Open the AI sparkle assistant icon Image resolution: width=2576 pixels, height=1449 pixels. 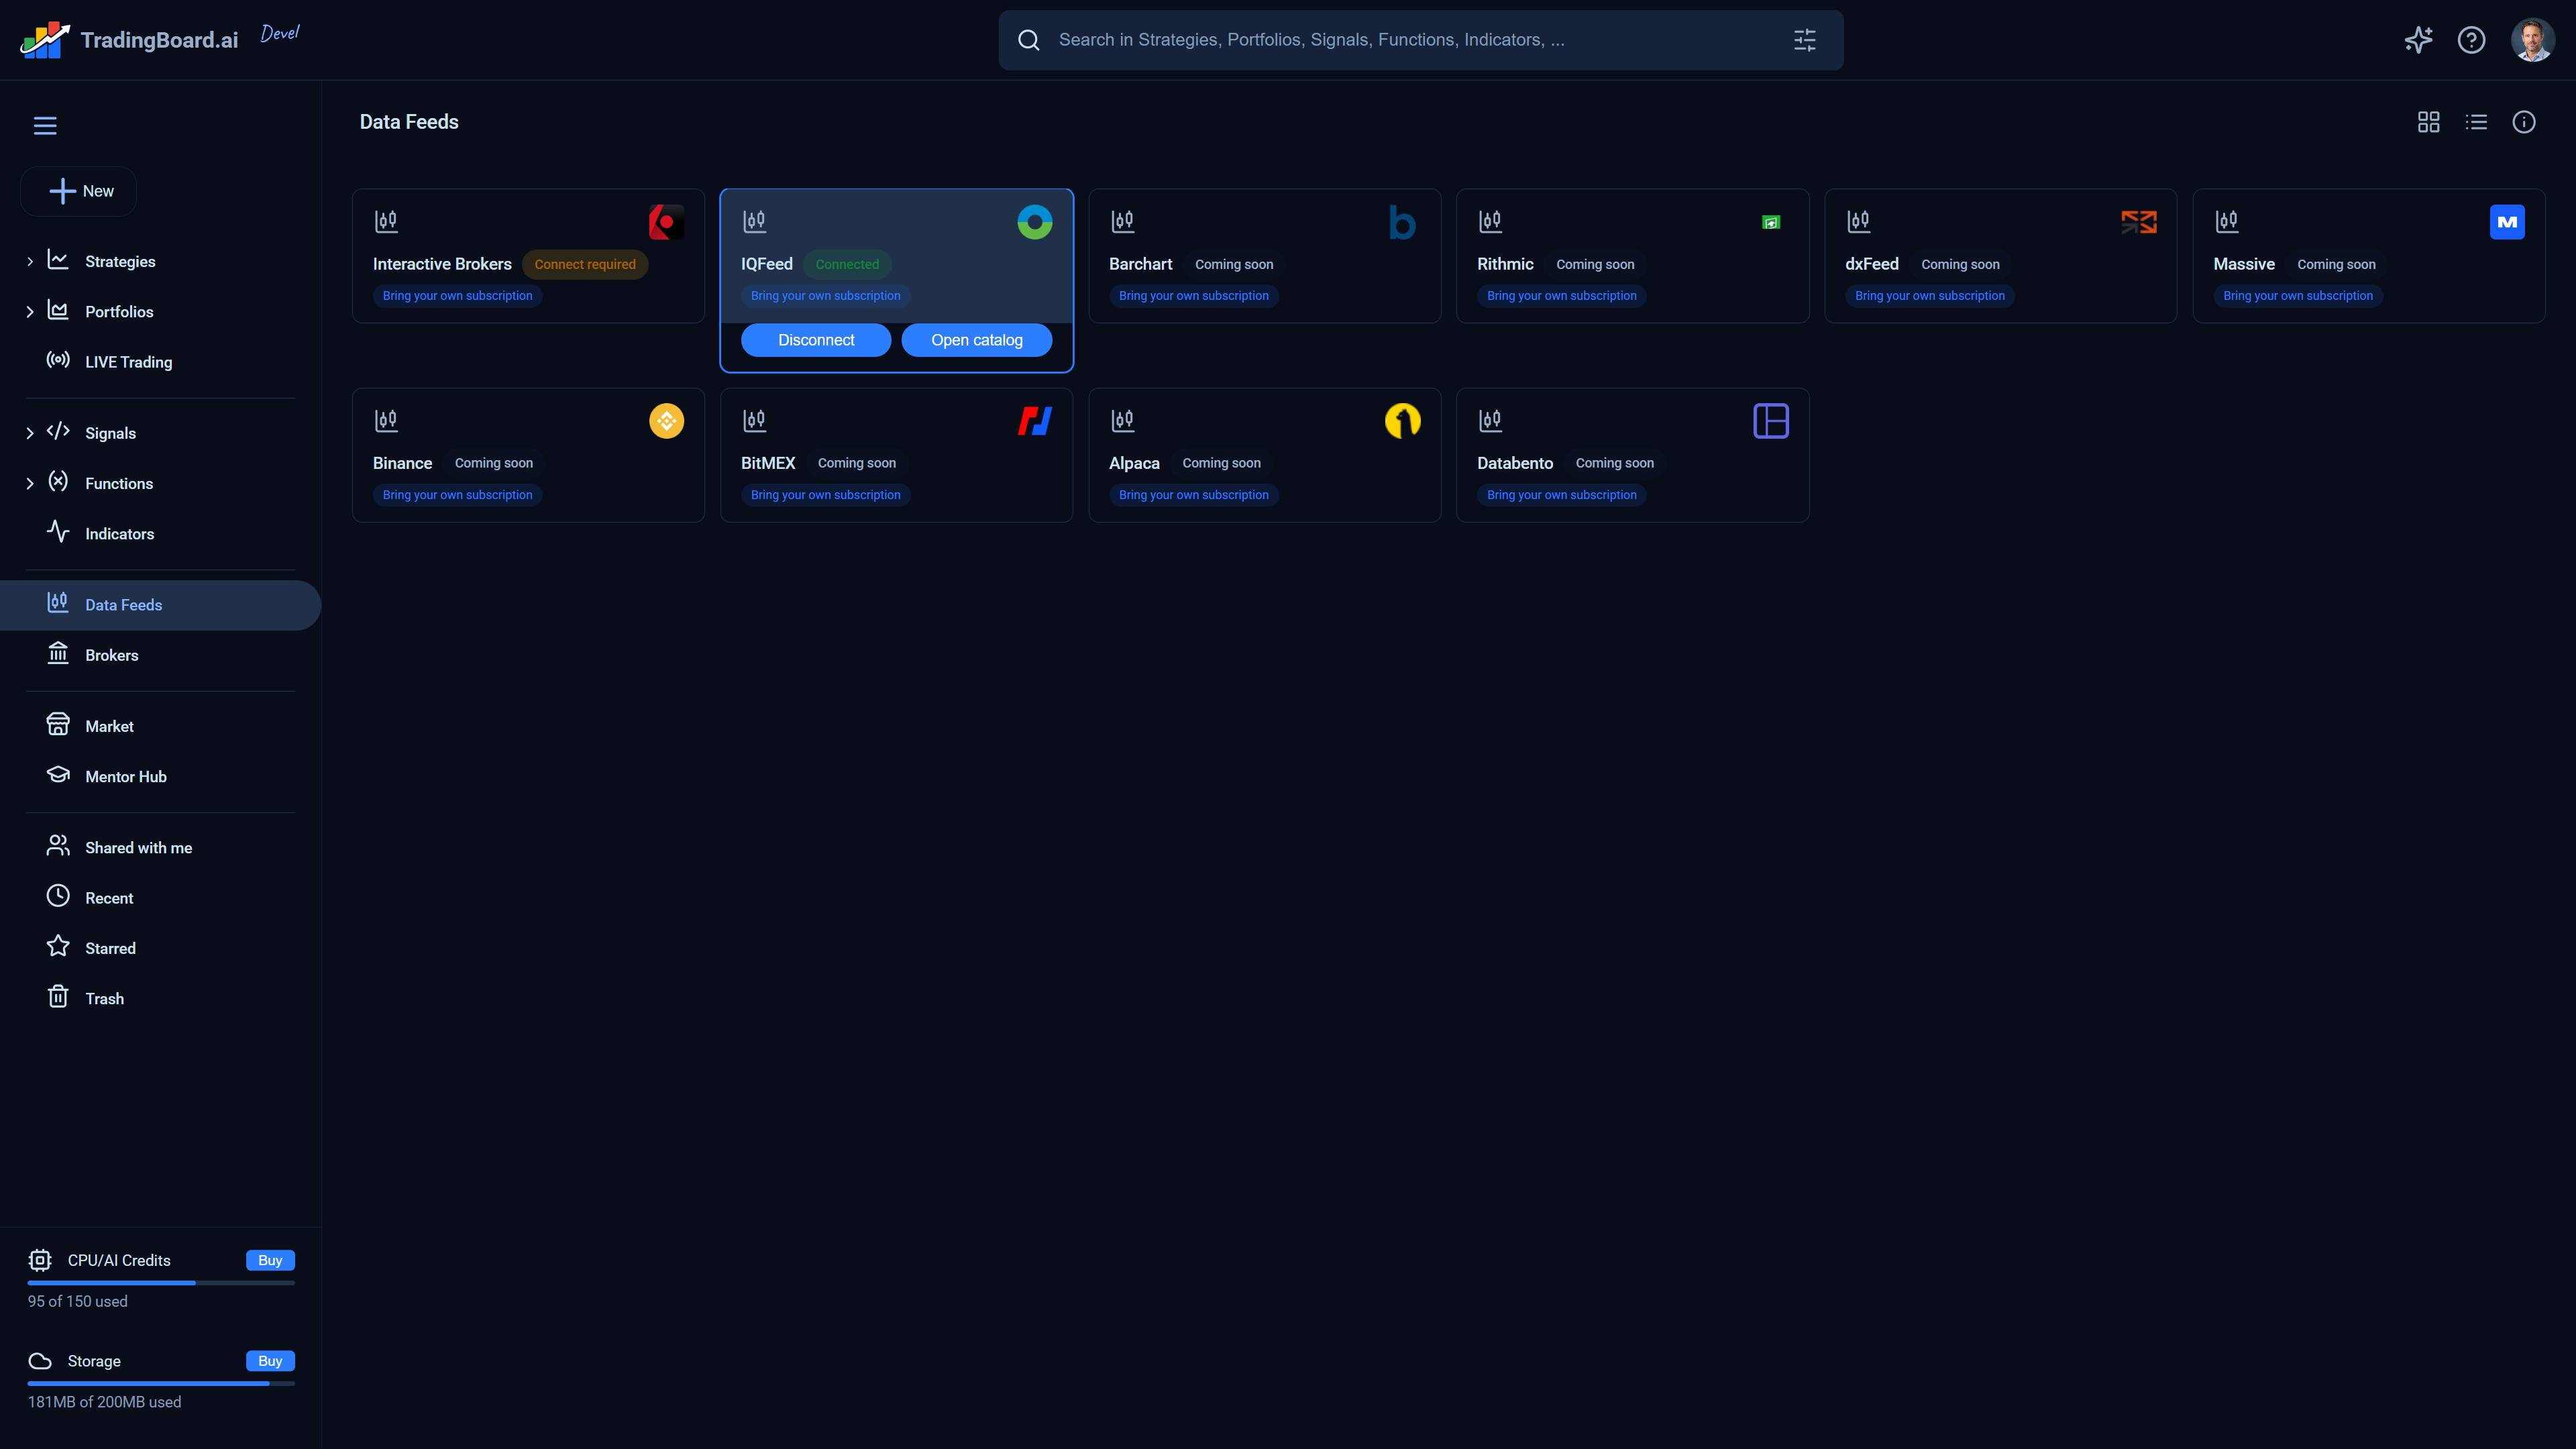coord(2418,40)
